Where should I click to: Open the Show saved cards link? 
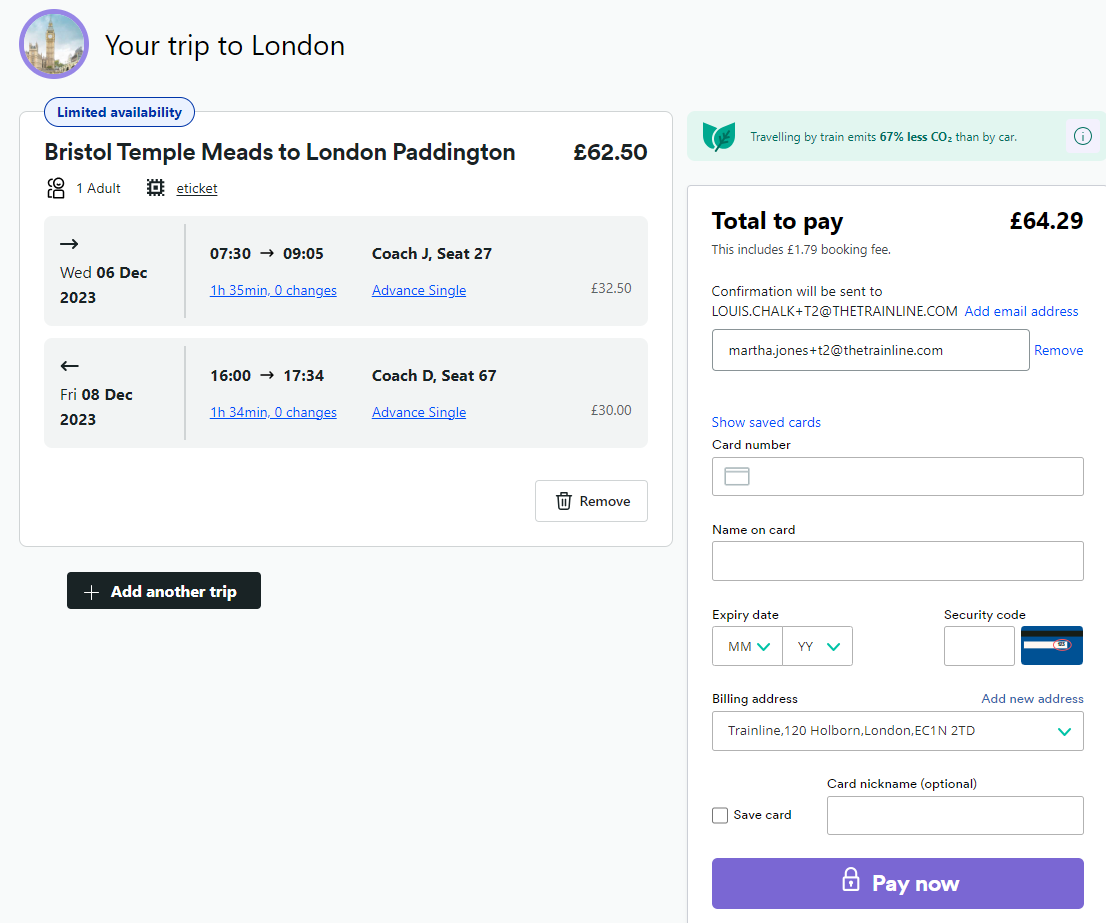[766, 422]
